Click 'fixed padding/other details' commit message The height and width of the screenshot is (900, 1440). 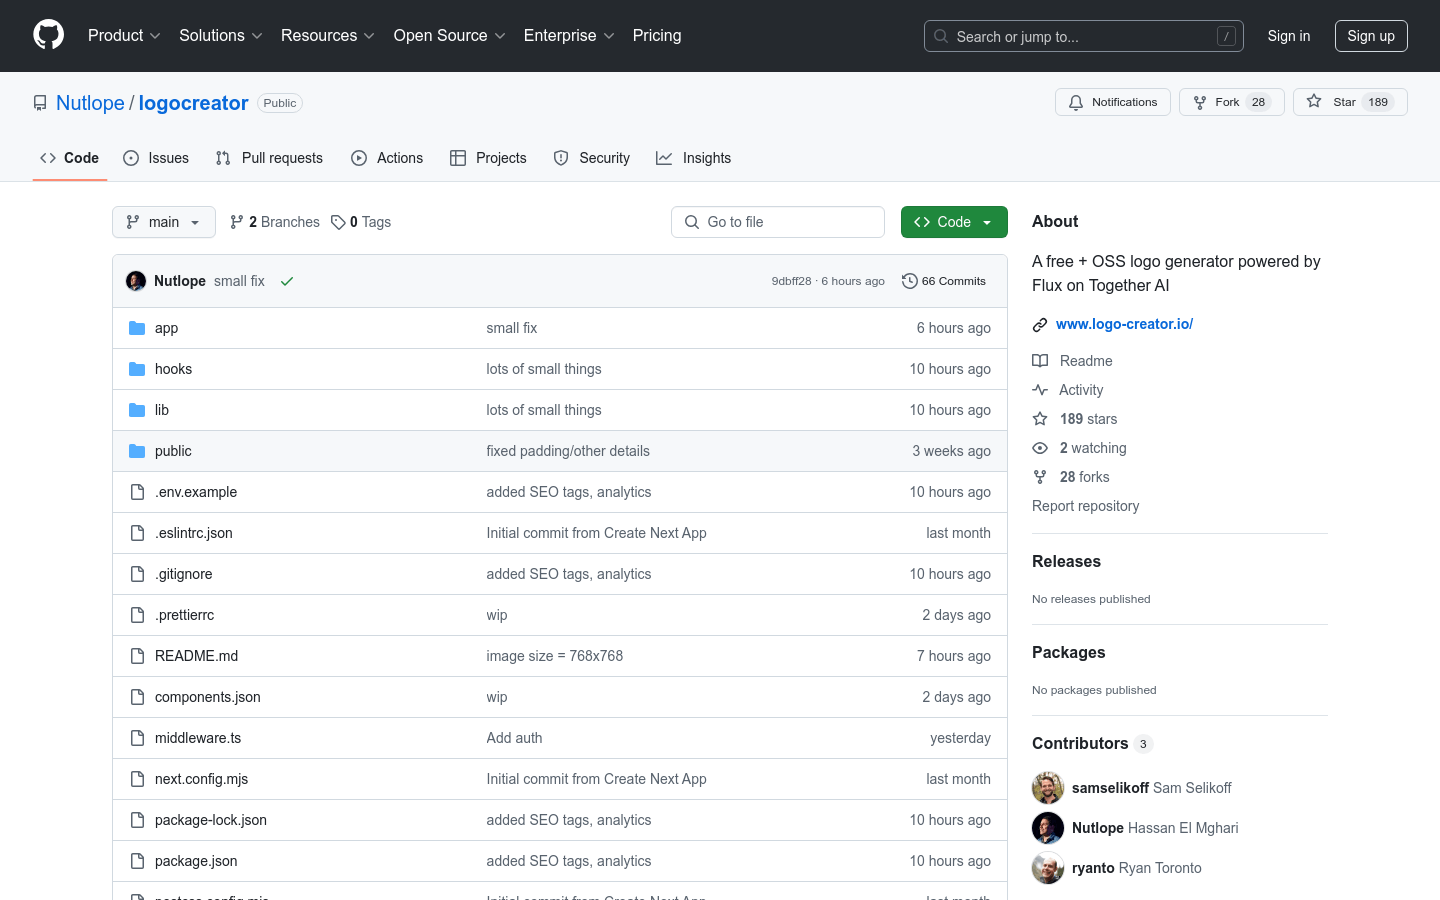point(568,451)
